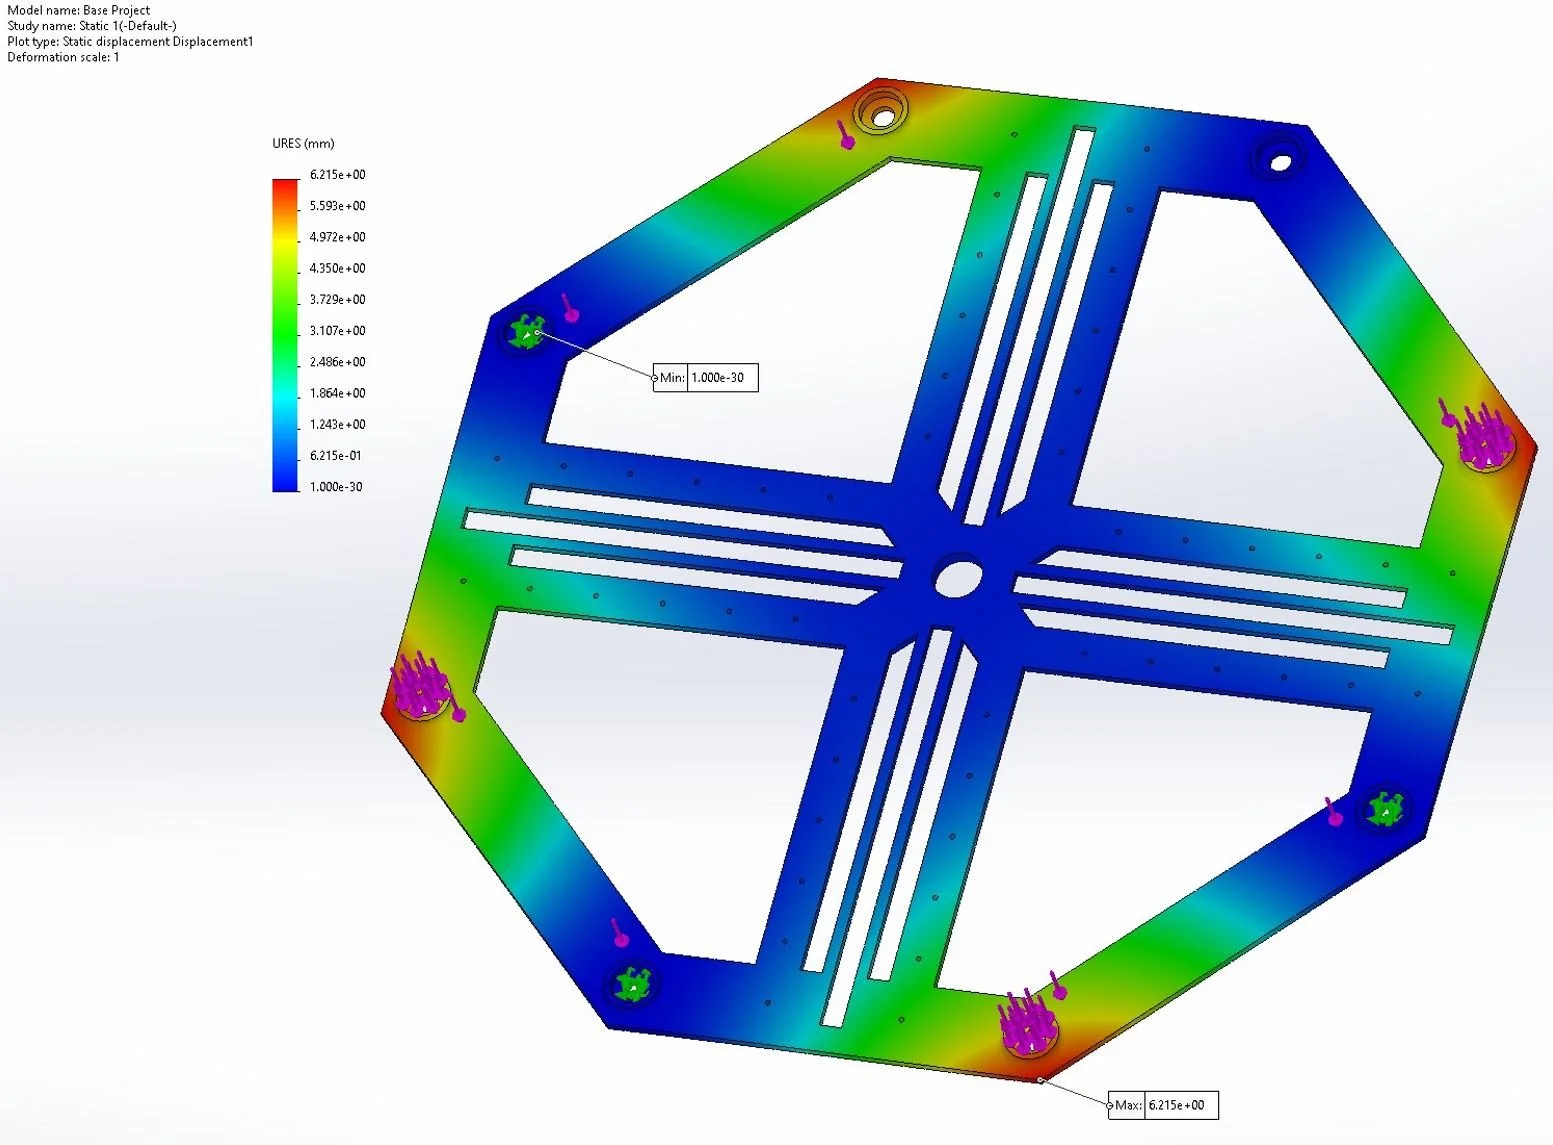Select legend value 1.243e+00
This screenshot has width=1553, height=1145.
(x=337, y=425)
